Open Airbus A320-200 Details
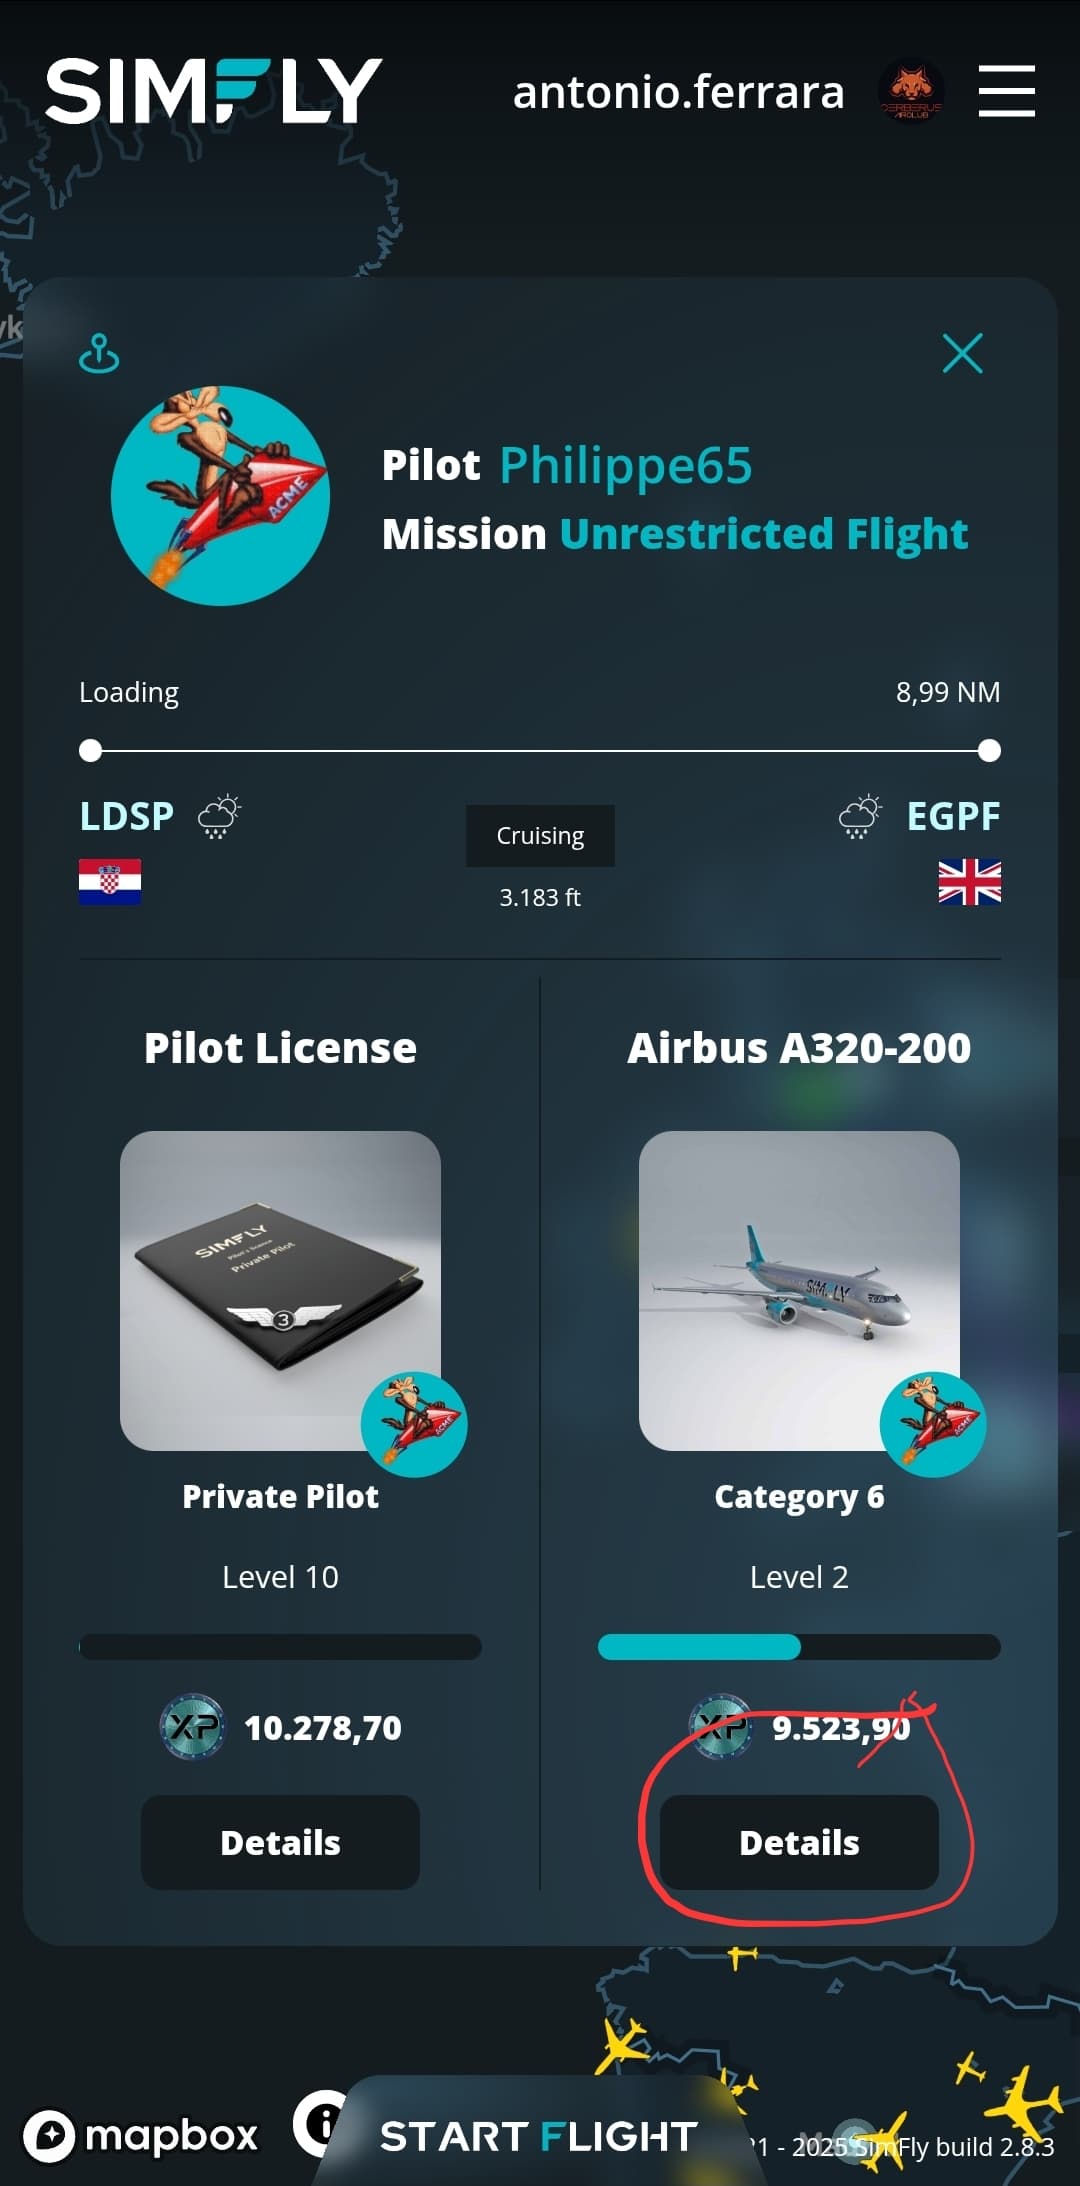Screen dimensions: 1080x2186 799,1842
